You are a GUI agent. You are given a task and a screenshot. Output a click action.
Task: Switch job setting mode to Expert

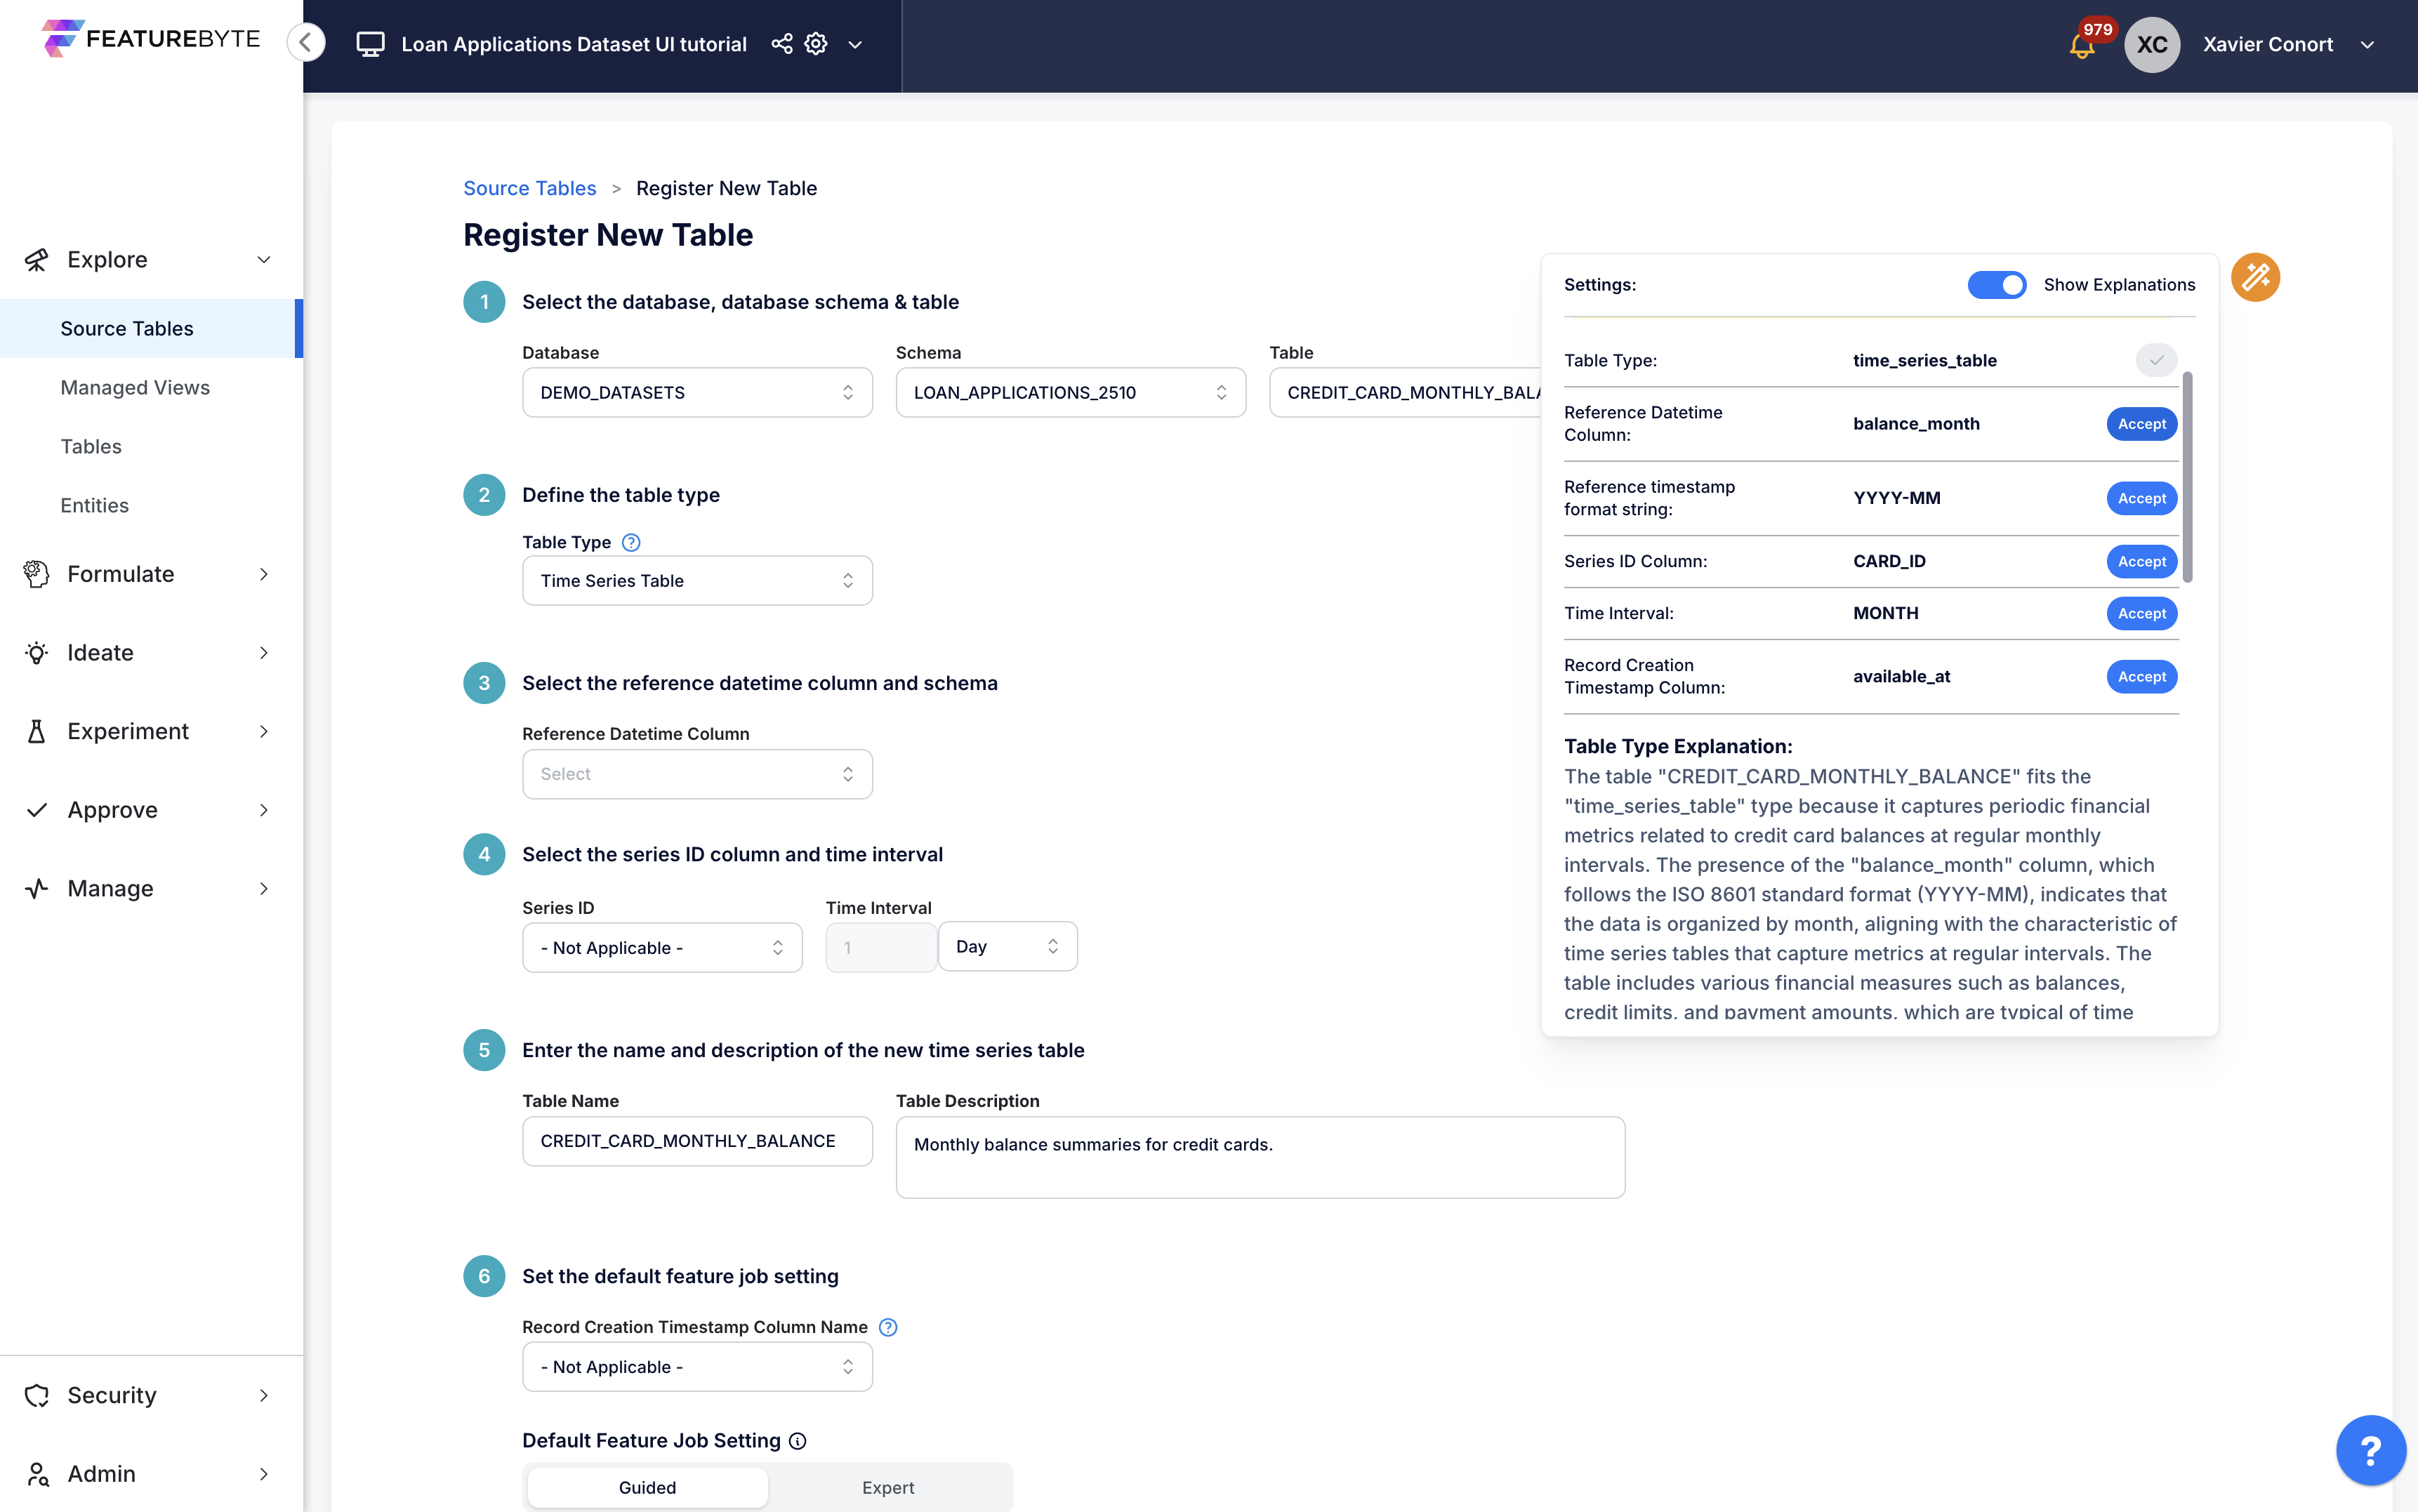pos(887,1487)
